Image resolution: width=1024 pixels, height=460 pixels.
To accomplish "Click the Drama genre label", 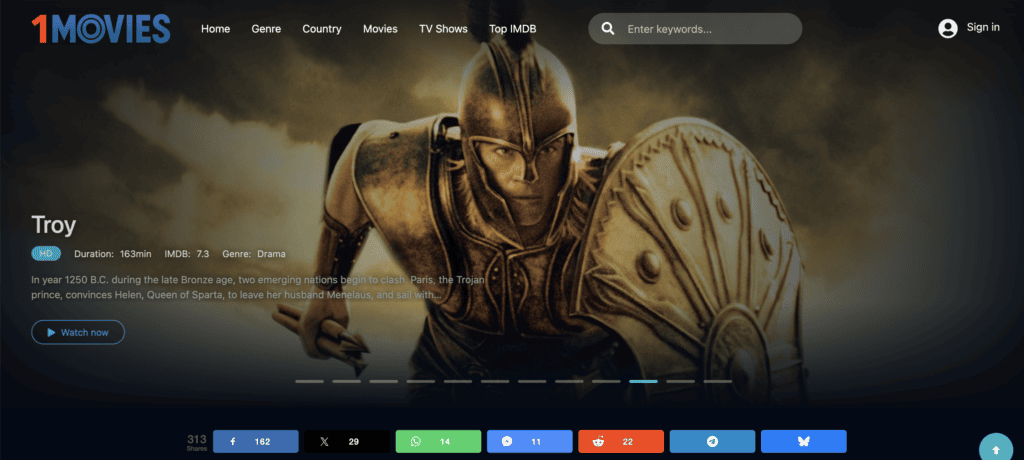I will 271,254.
